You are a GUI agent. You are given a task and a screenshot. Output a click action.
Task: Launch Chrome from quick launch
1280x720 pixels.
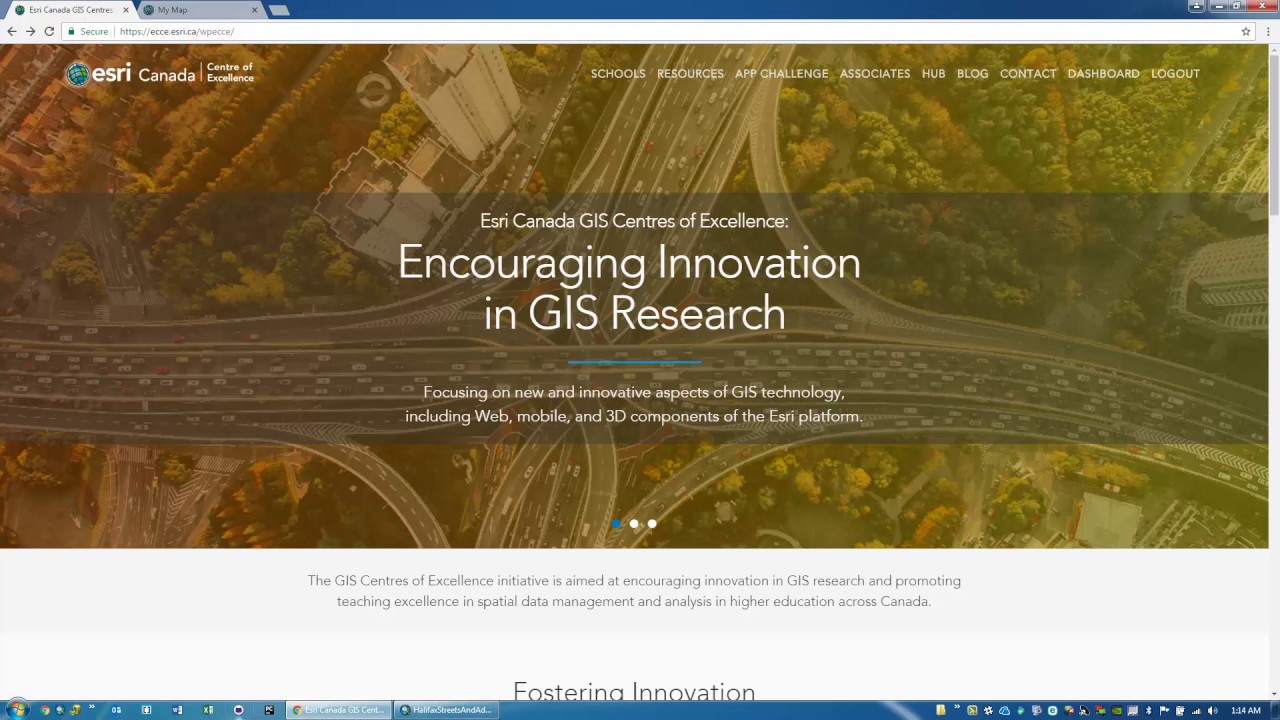click(45, 710)
